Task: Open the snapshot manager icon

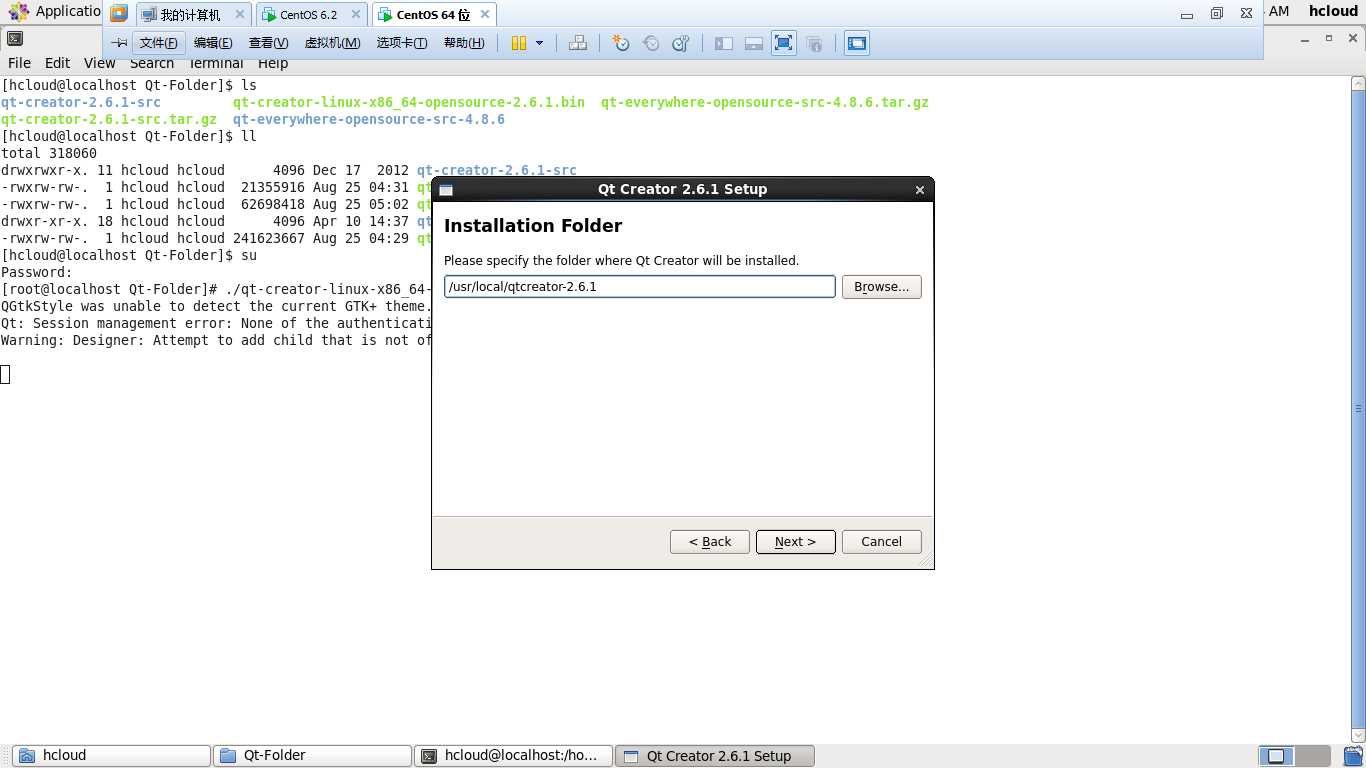Action: click(681, 43)
